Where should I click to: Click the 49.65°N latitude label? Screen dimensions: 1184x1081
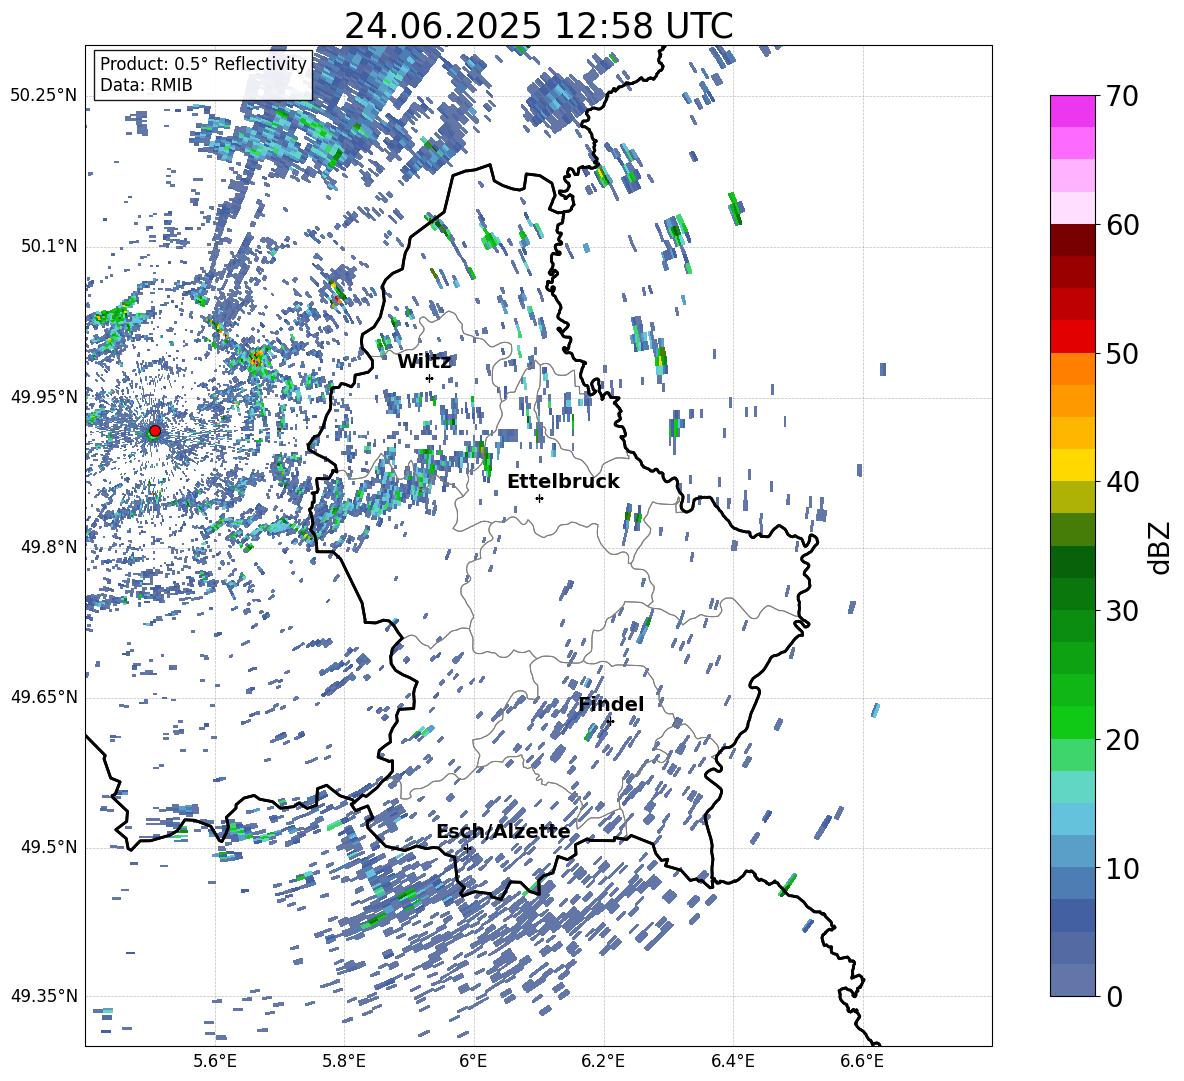point(44,697)
